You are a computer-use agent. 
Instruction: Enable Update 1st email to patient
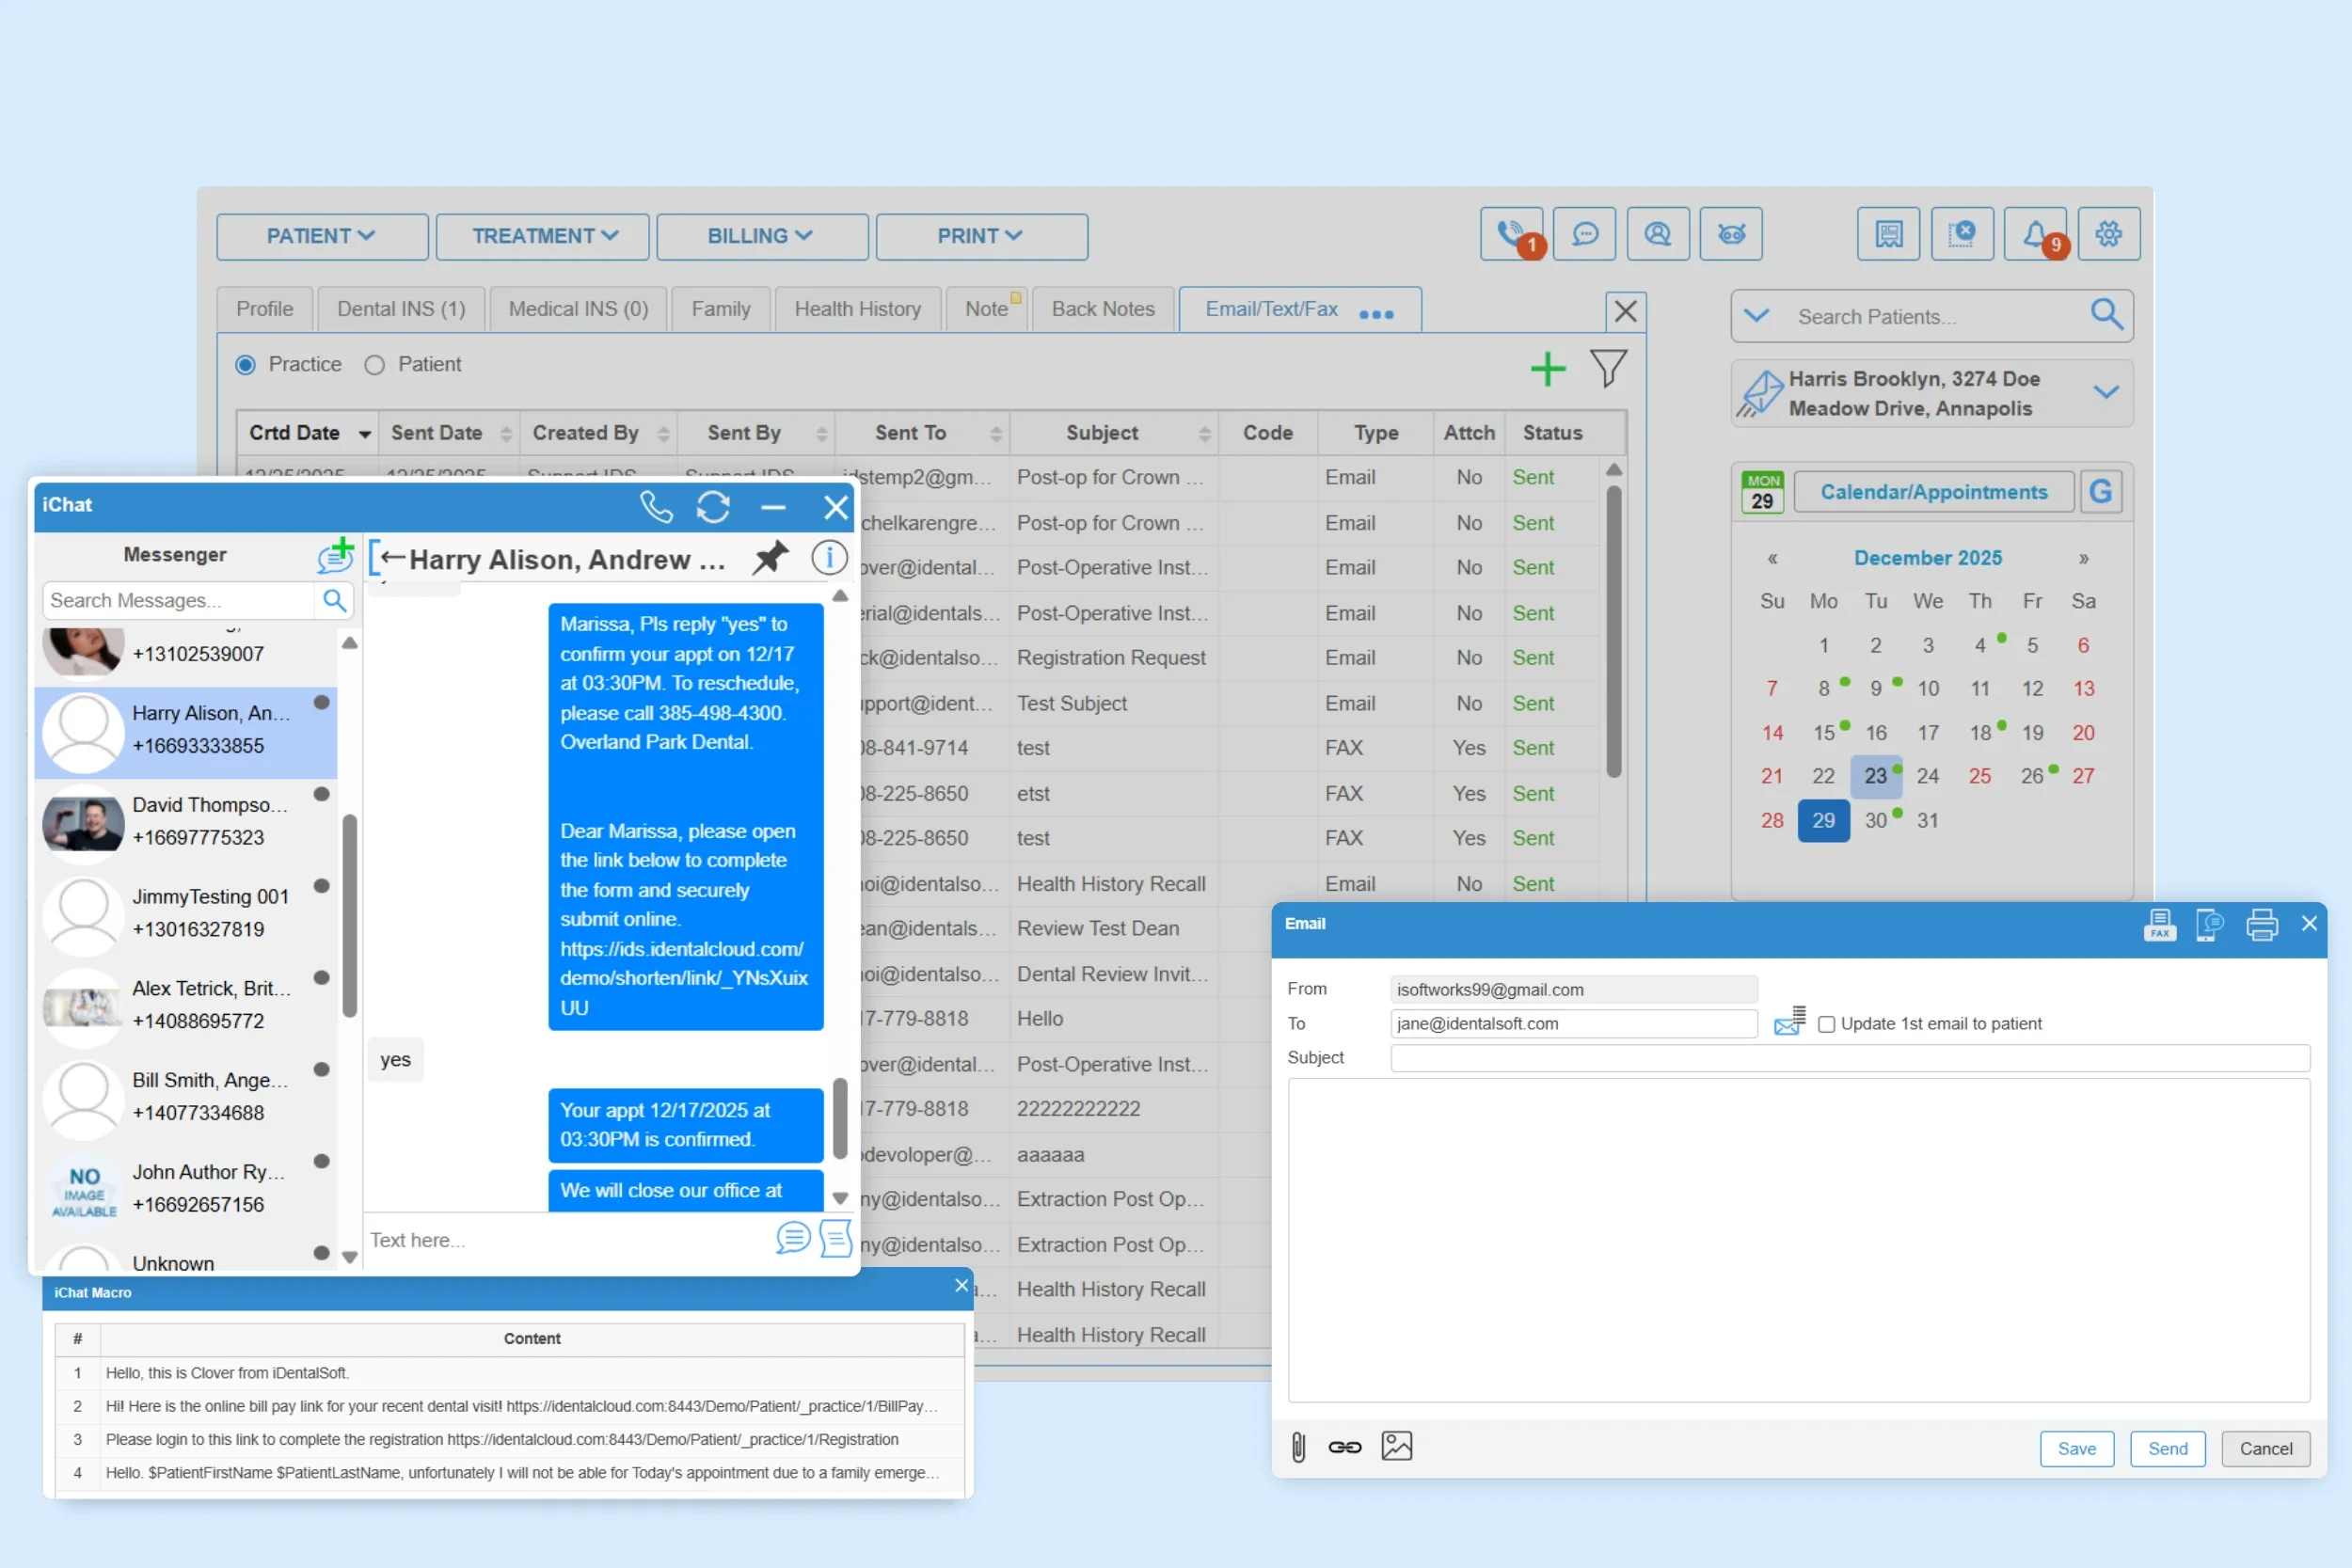(1827, 1024)
